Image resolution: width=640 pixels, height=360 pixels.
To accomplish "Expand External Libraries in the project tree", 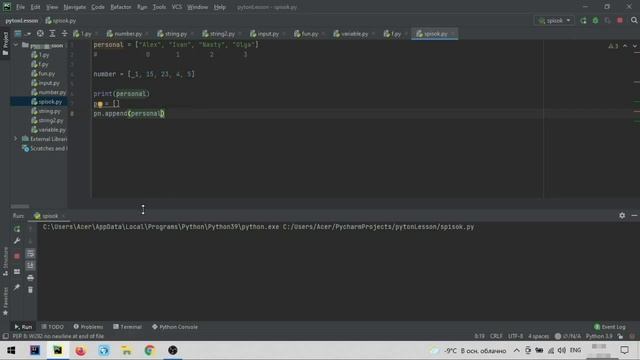I will [x=16, y=139].
